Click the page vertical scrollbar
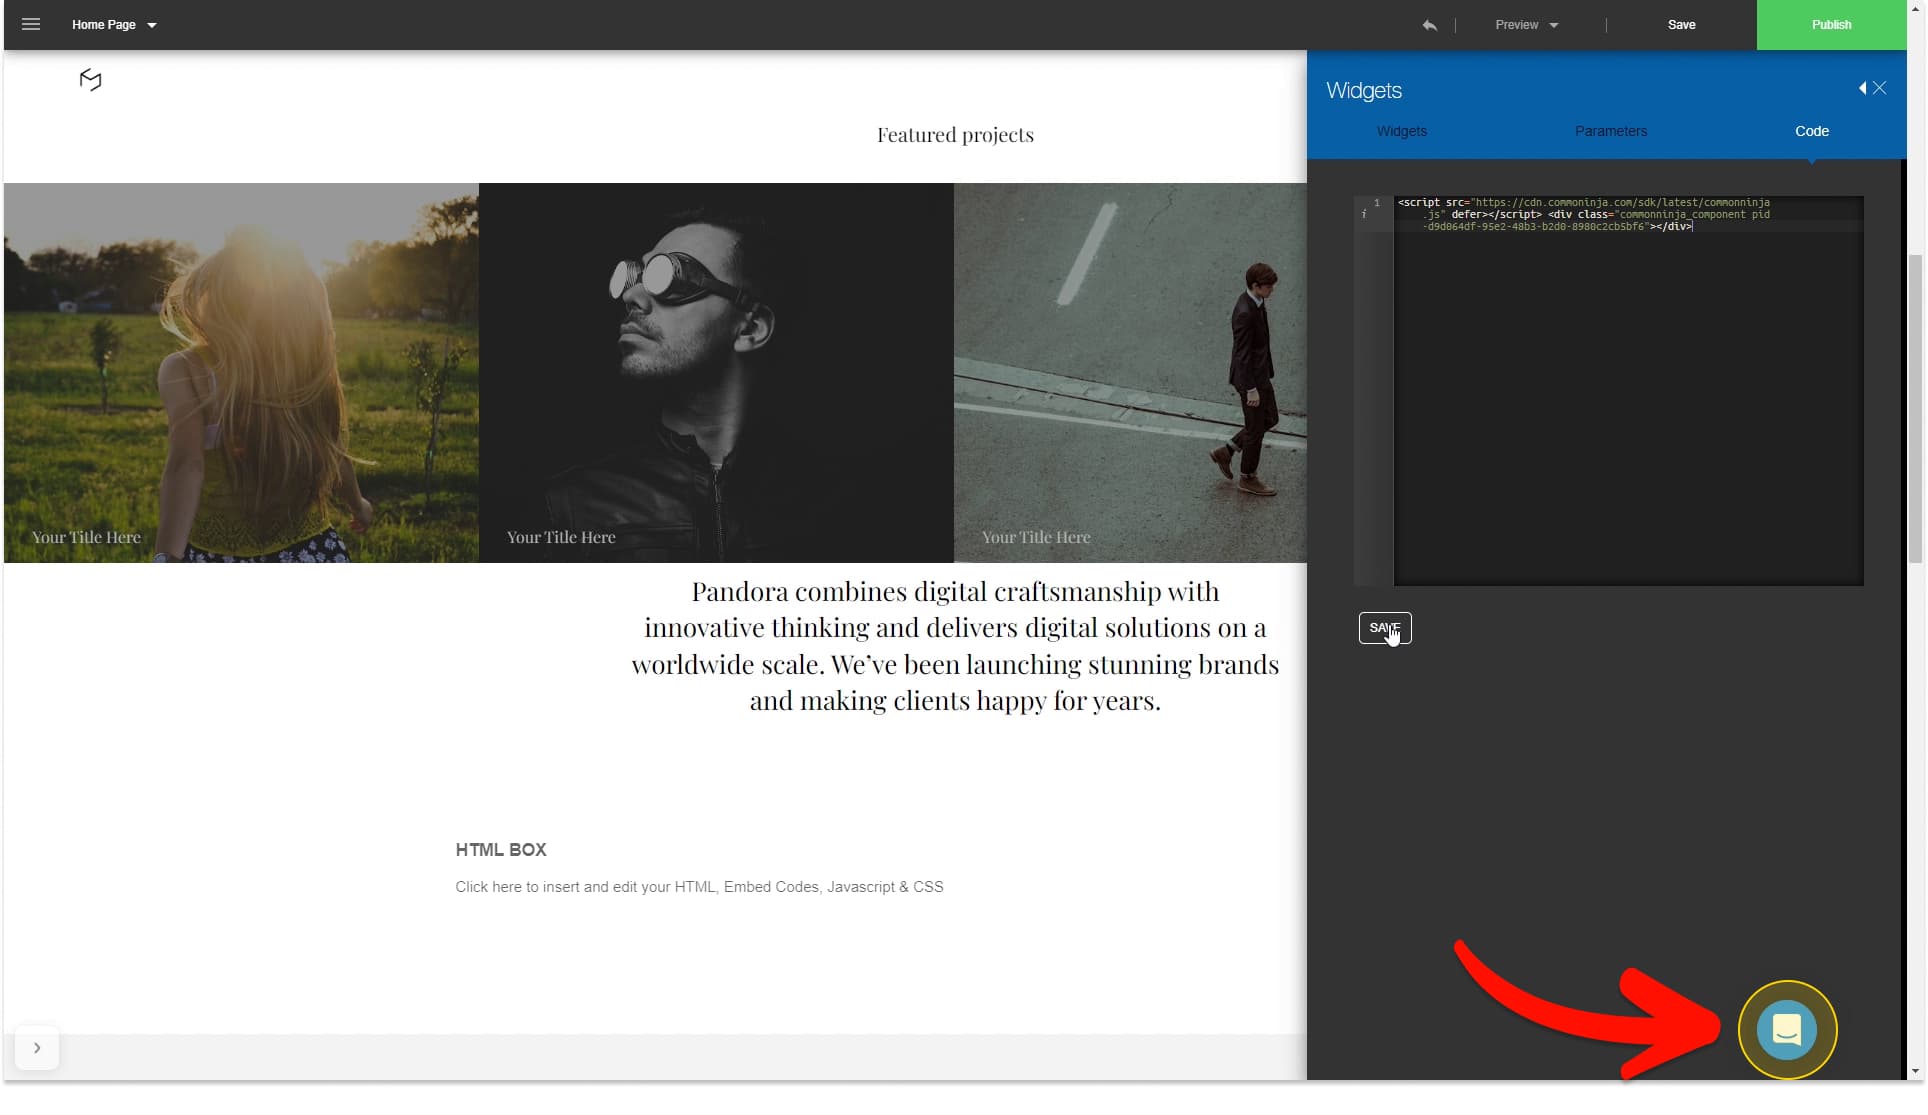Screen dimensions: 1928x1115 [1915, 408]
